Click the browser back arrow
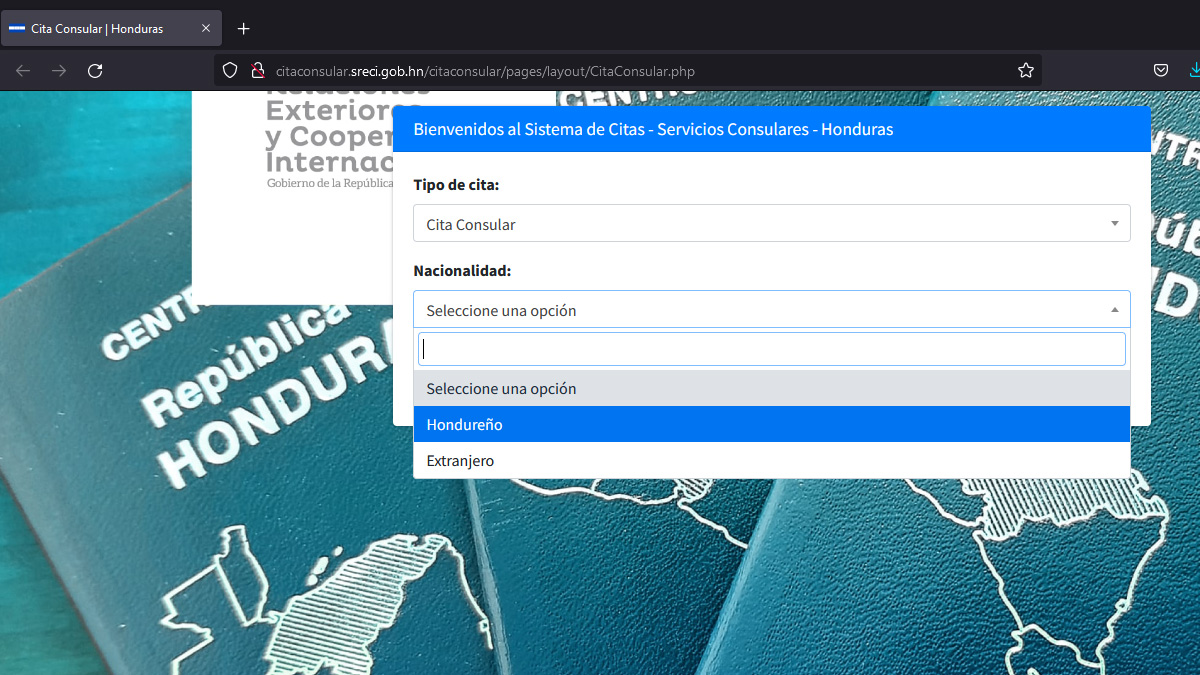 coord(23,70)
